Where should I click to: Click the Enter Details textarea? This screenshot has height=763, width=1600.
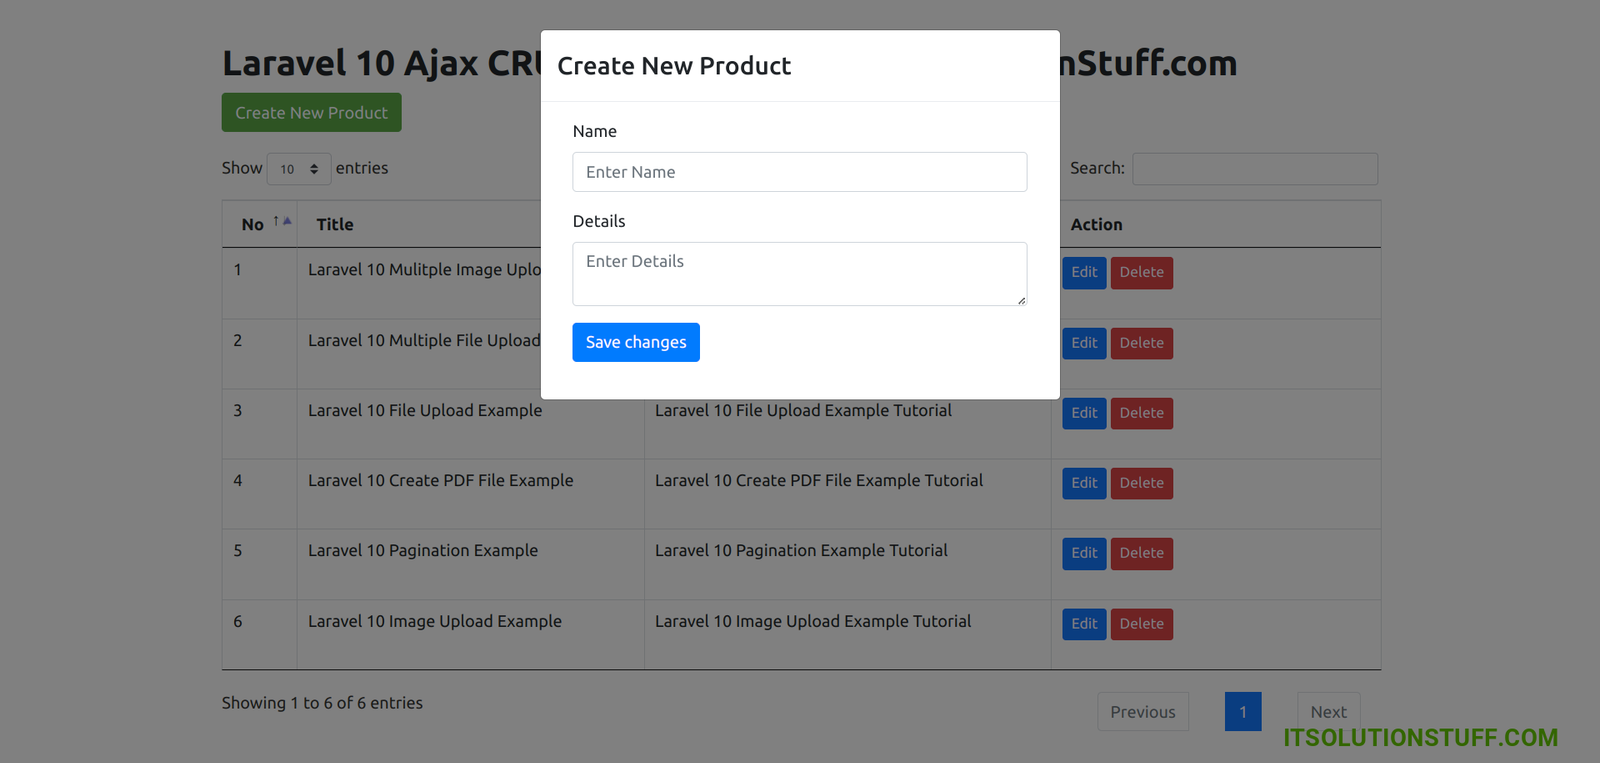point(799,273)
